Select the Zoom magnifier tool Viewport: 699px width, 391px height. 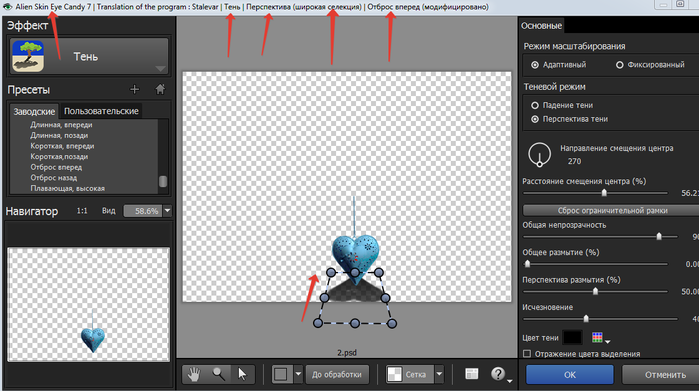coord(218,374)
